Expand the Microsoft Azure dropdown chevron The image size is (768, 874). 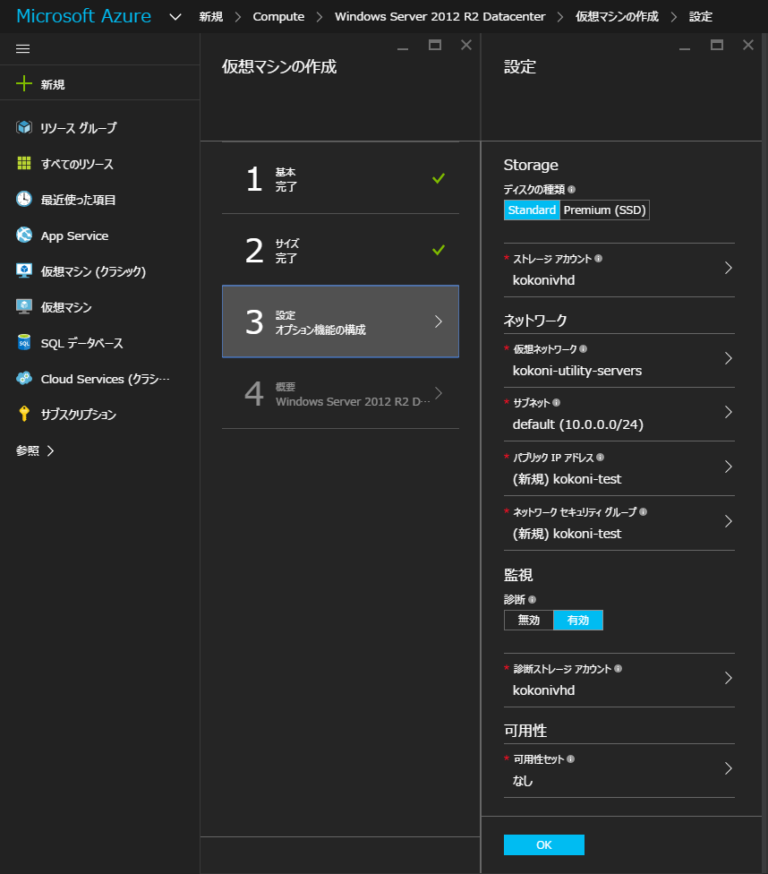[175, 17]
